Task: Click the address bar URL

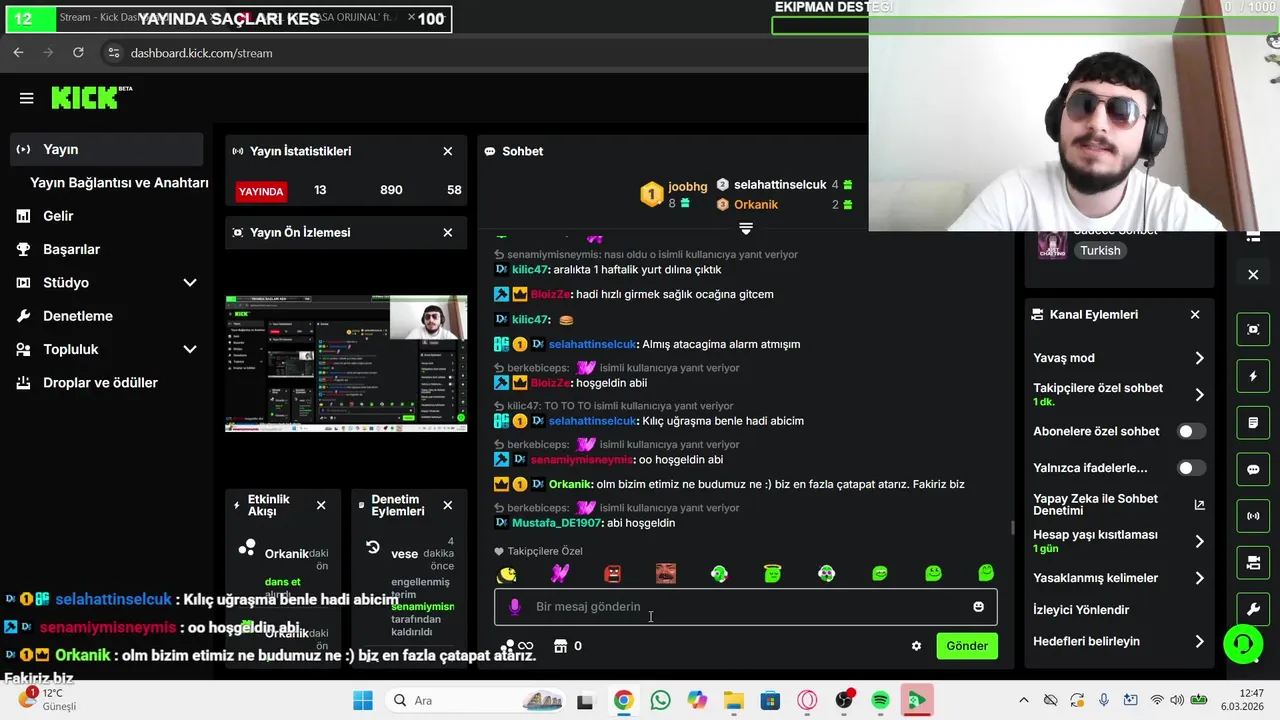Action: [x=201, y=53]
